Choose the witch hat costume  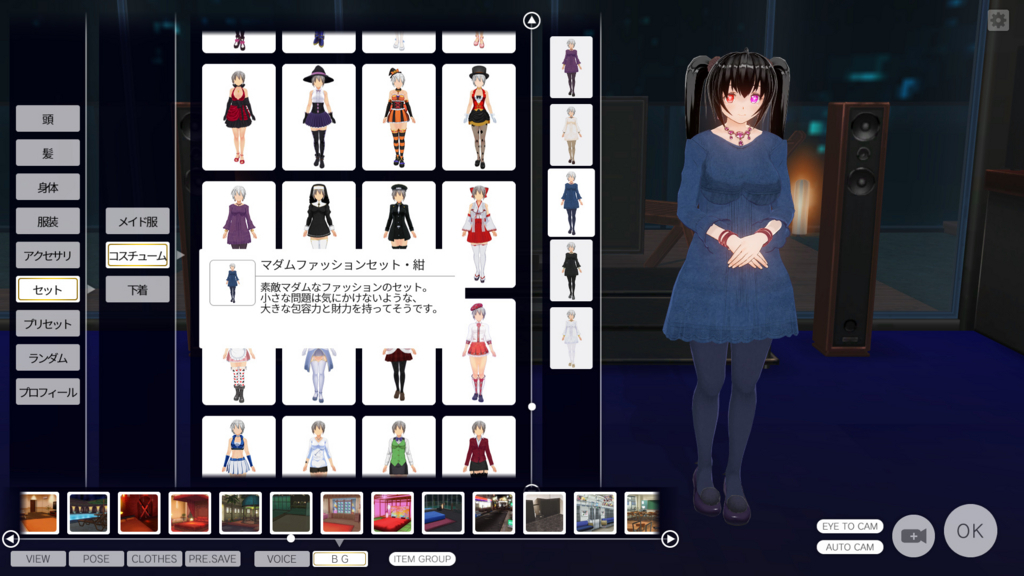[319, 117]
